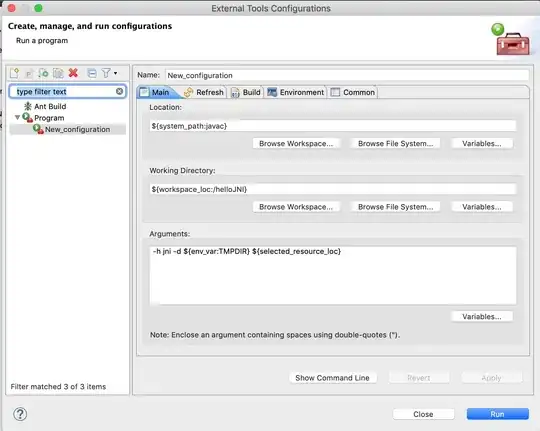Open the Environment tab
Image resolution: width=540 pixels, height=431 pixels.
295,92
